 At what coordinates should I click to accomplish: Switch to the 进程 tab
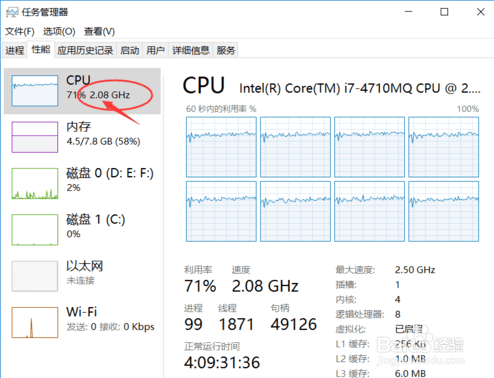click(14, 50)
